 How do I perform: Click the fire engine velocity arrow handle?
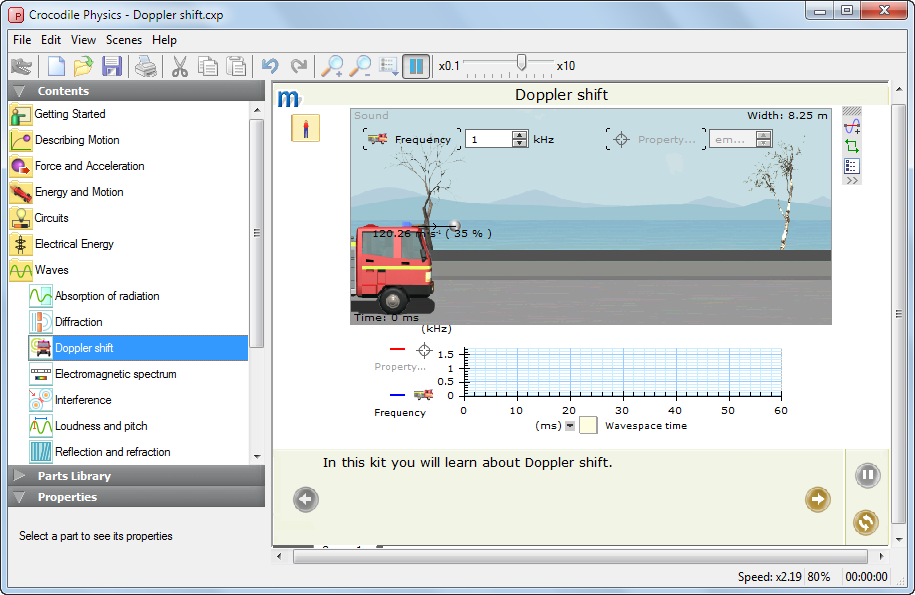(x=455, y=226)
